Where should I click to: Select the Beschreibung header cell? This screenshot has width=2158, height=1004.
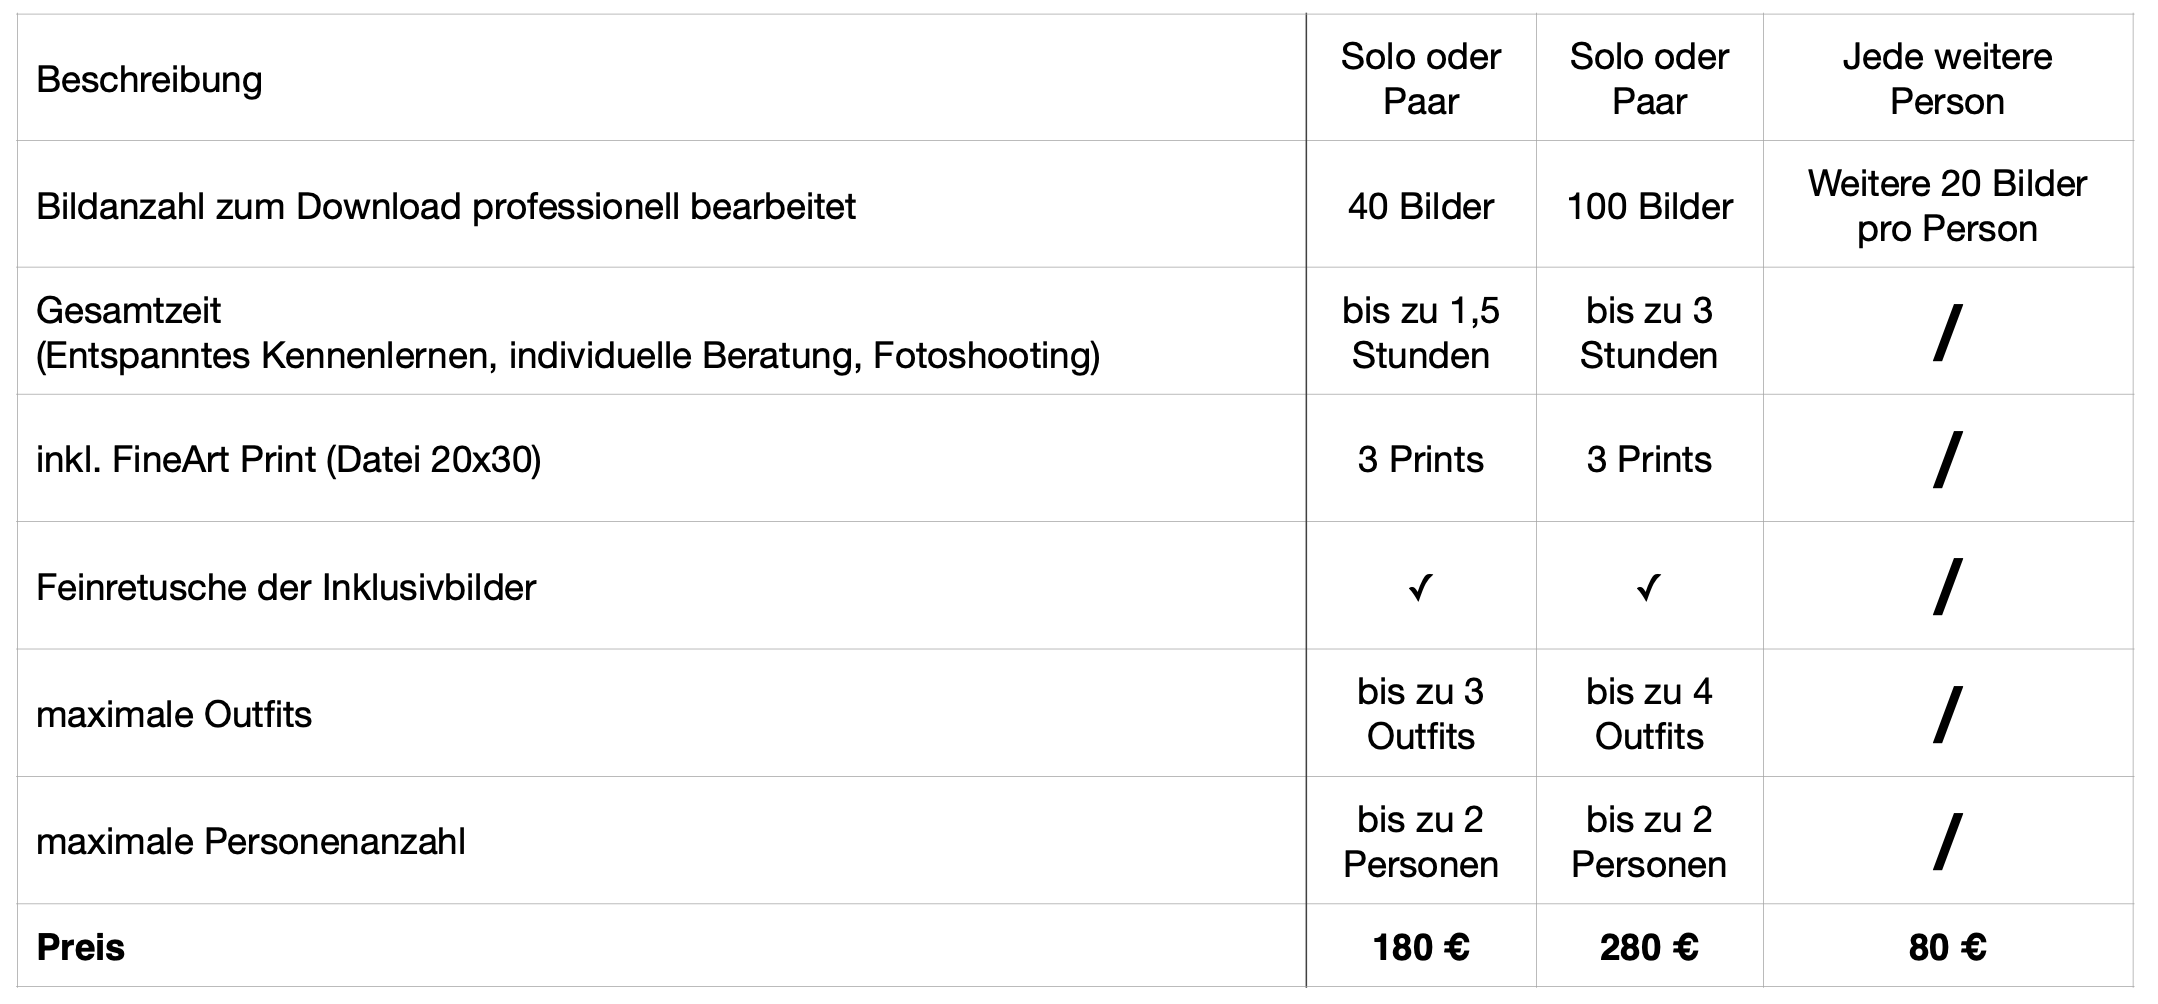[x=149, y=79]
